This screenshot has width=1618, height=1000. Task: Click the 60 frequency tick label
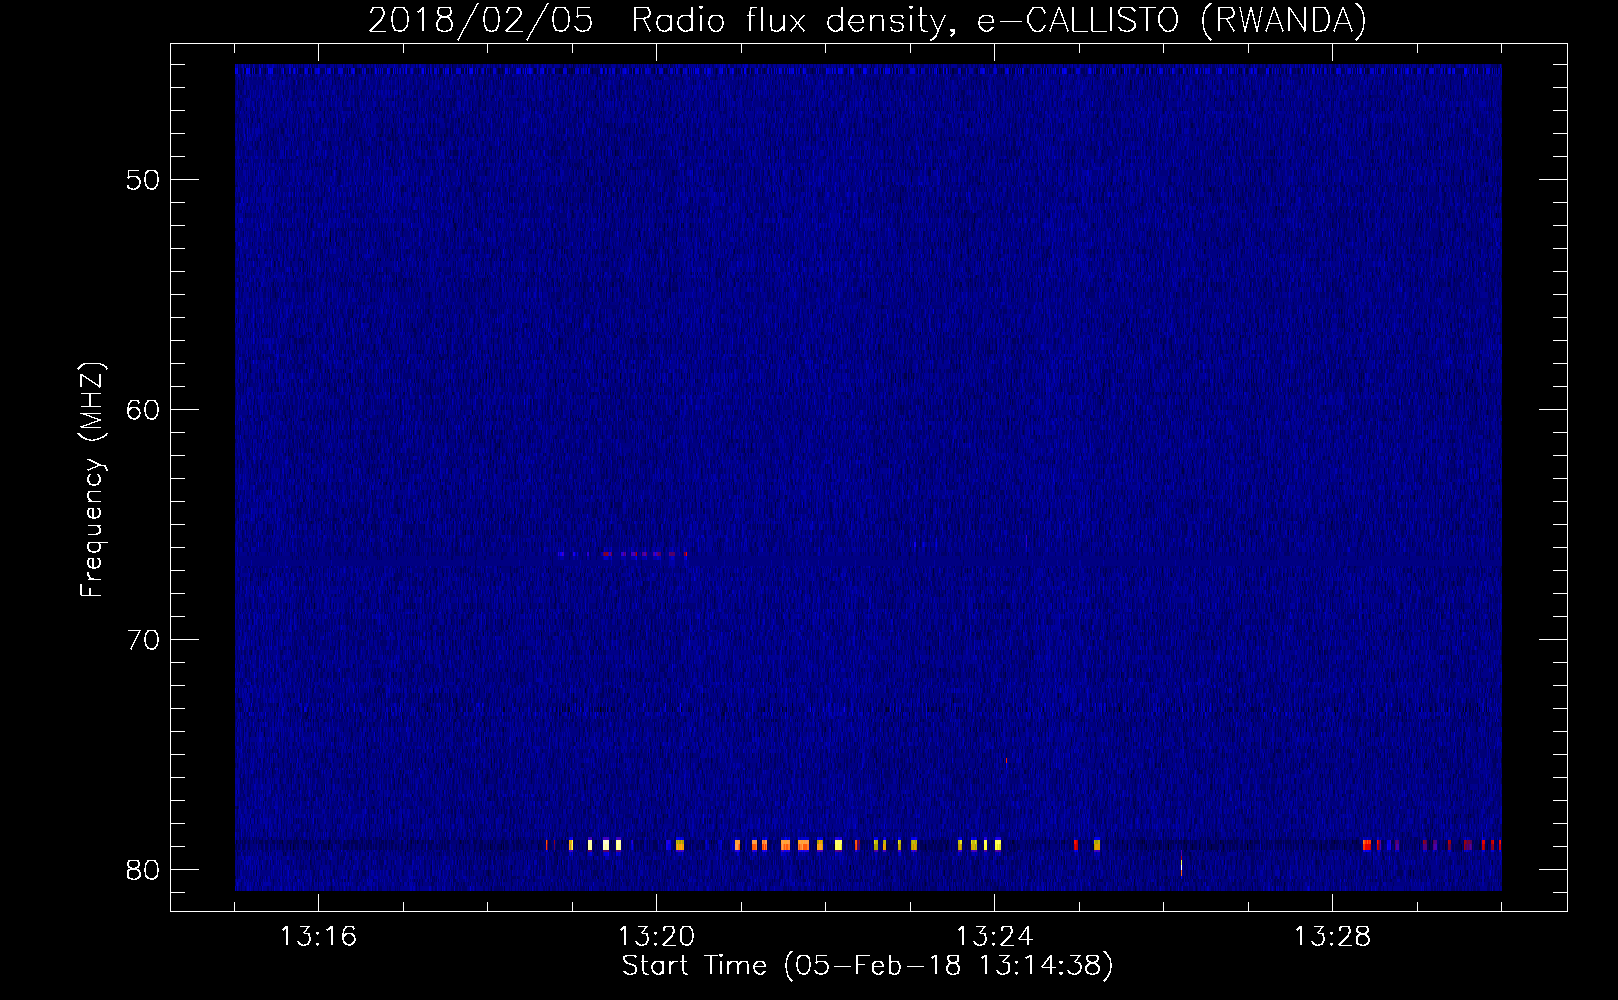click(143, 410)
